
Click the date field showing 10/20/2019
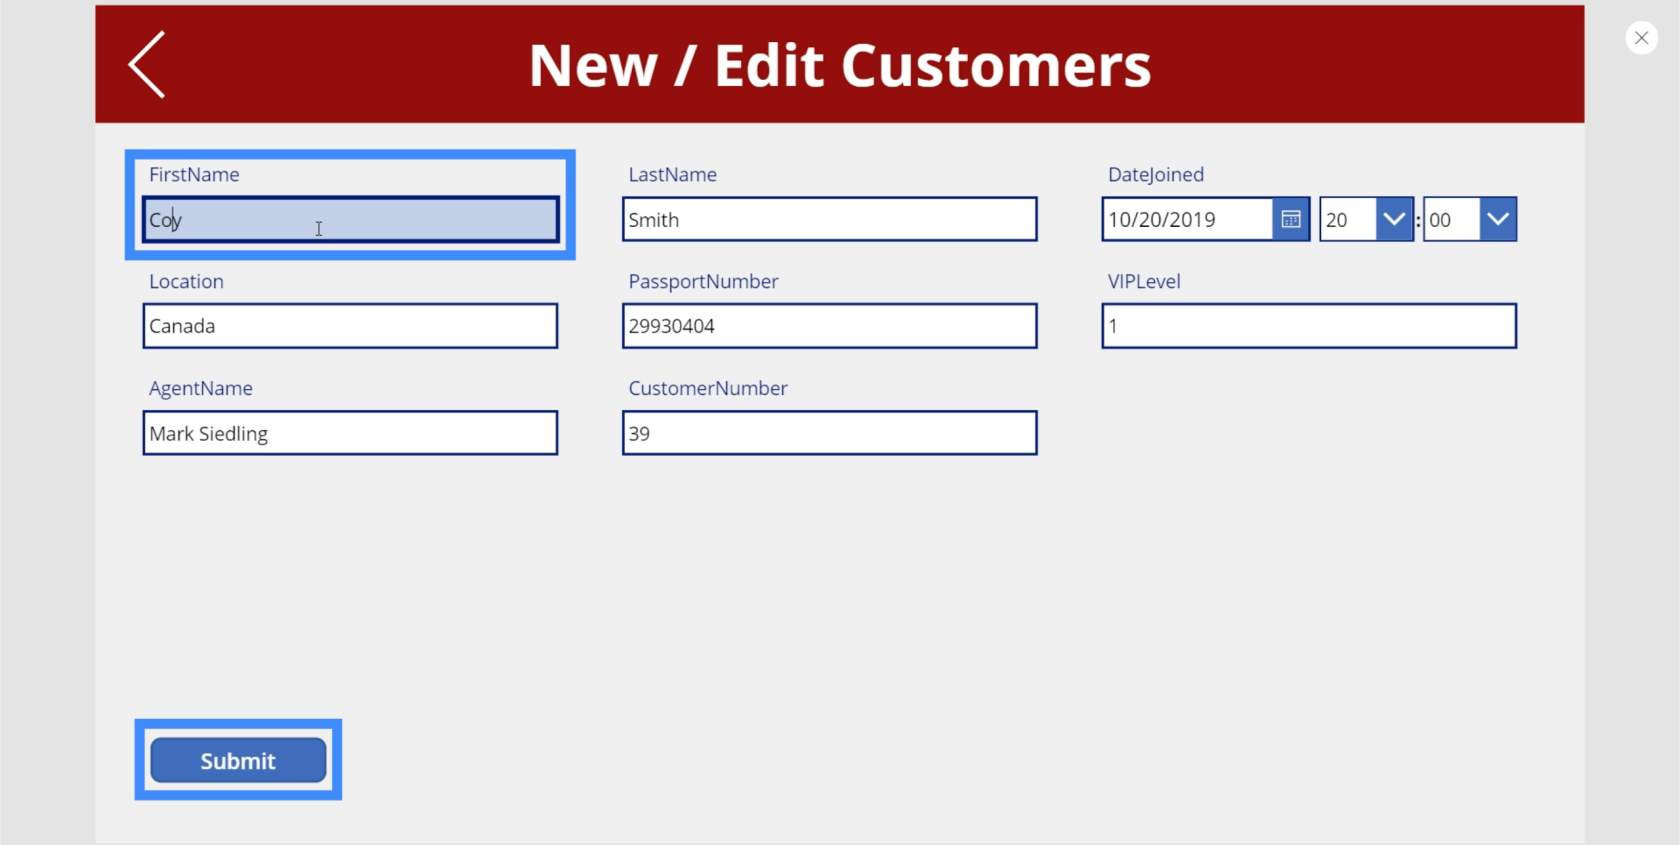coord(1187,220)
